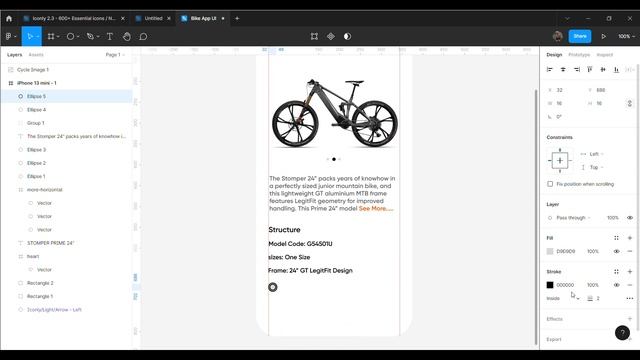
Task: Open the shape tools dropdown arrow
Action: [x=78, y=37]
